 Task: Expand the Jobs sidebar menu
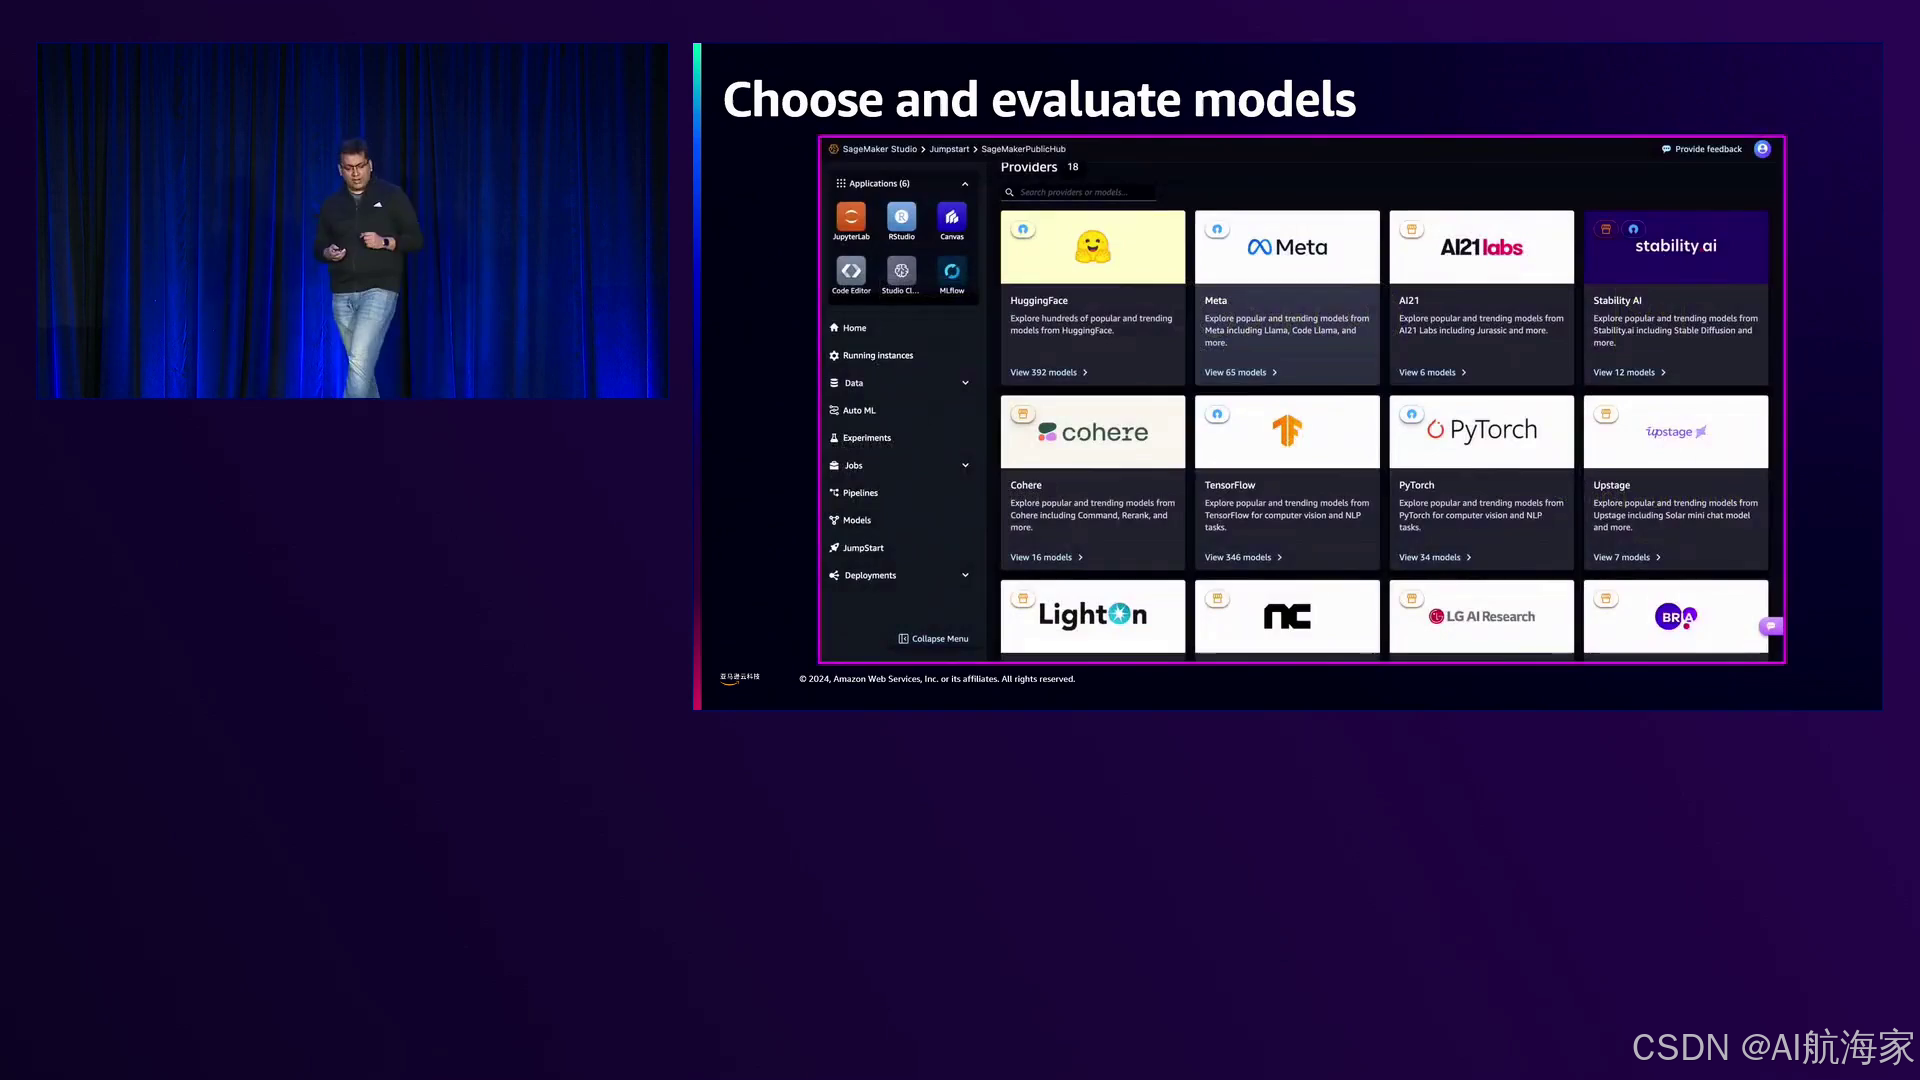[x=965, y=465]
